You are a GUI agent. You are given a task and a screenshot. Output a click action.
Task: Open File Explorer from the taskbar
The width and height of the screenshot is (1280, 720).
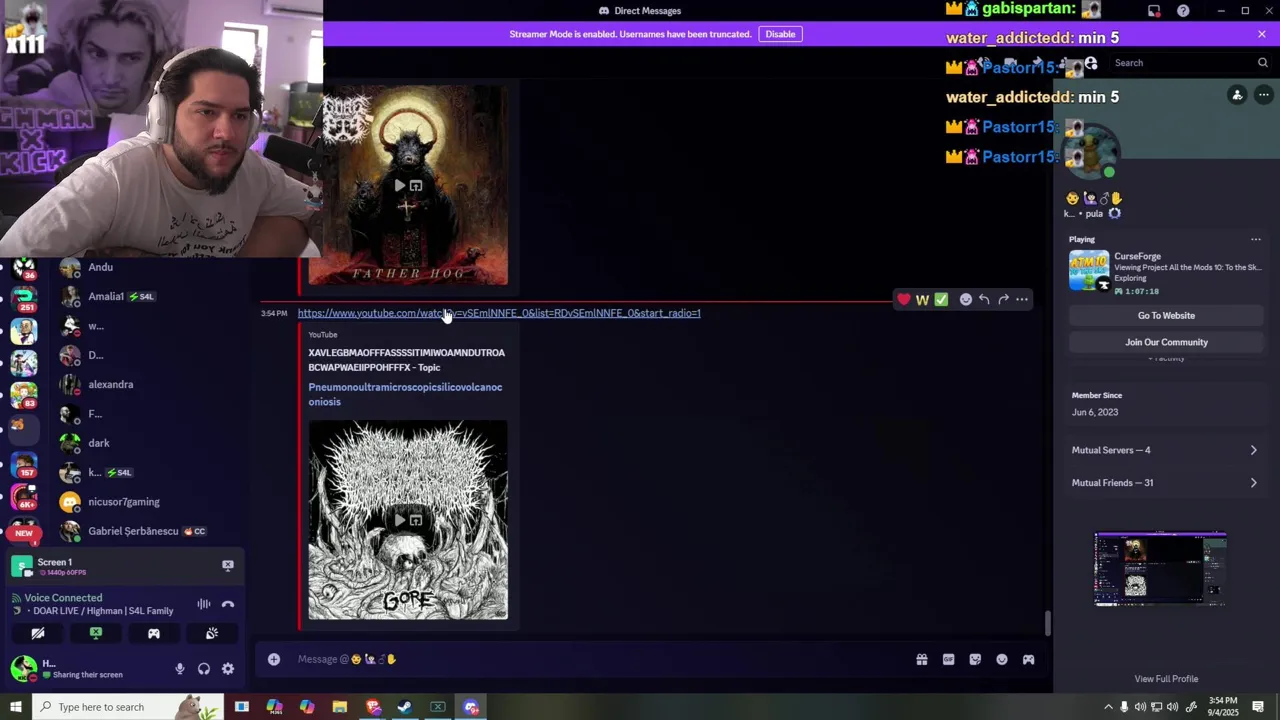pos(340,707)
